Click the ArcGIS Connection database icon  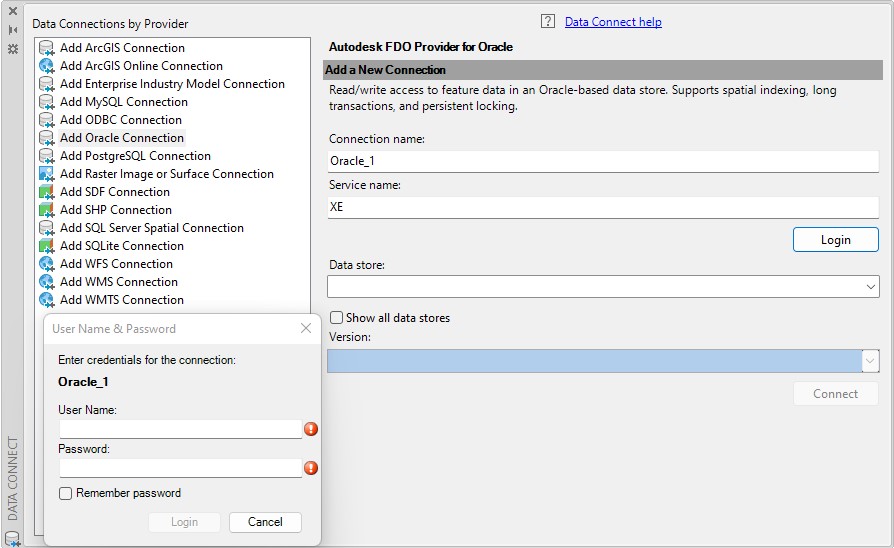(x=46, y=48)
